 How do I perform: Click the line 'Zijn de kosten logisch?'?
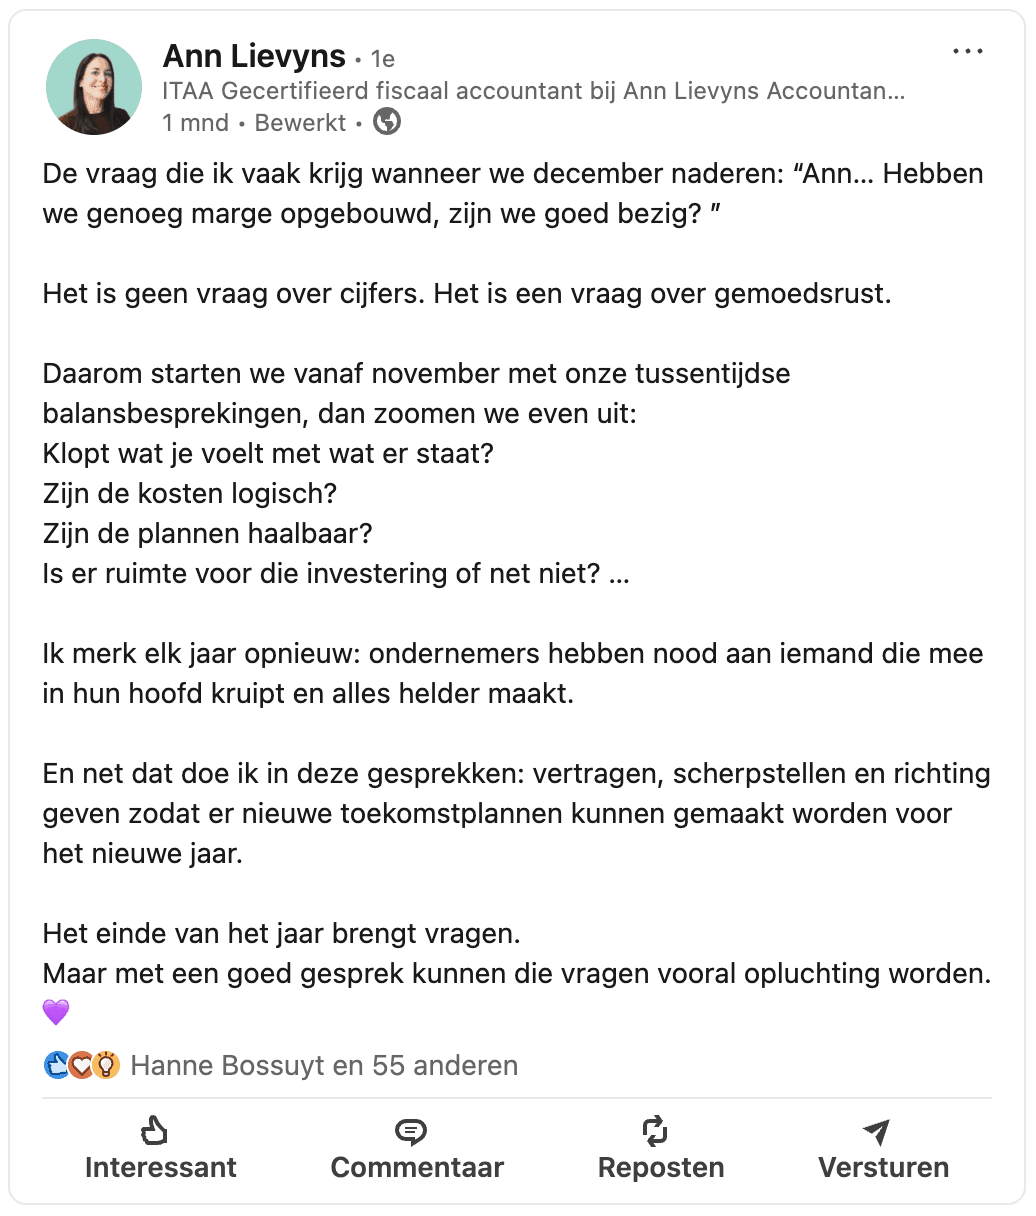pyautogui.click(x=190, y=494)
